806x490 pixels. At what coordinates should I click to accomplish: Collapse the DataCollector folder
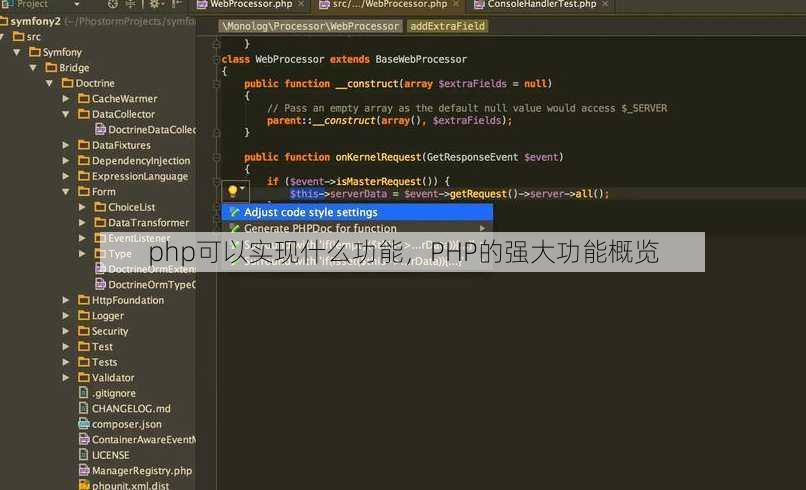pyautogui.click(x=66, y=114)
